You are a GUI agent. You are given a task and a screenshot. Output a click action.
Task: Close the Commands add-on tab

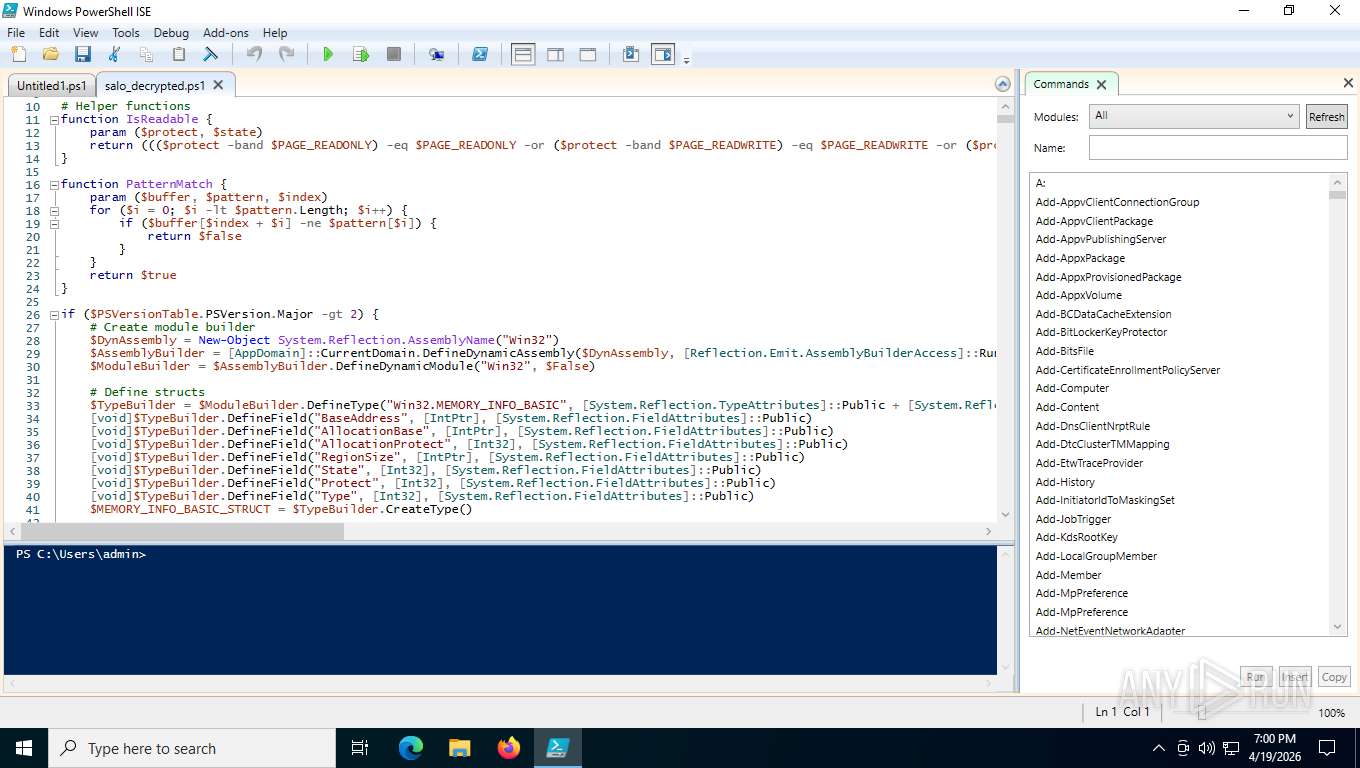[1101, 85]
